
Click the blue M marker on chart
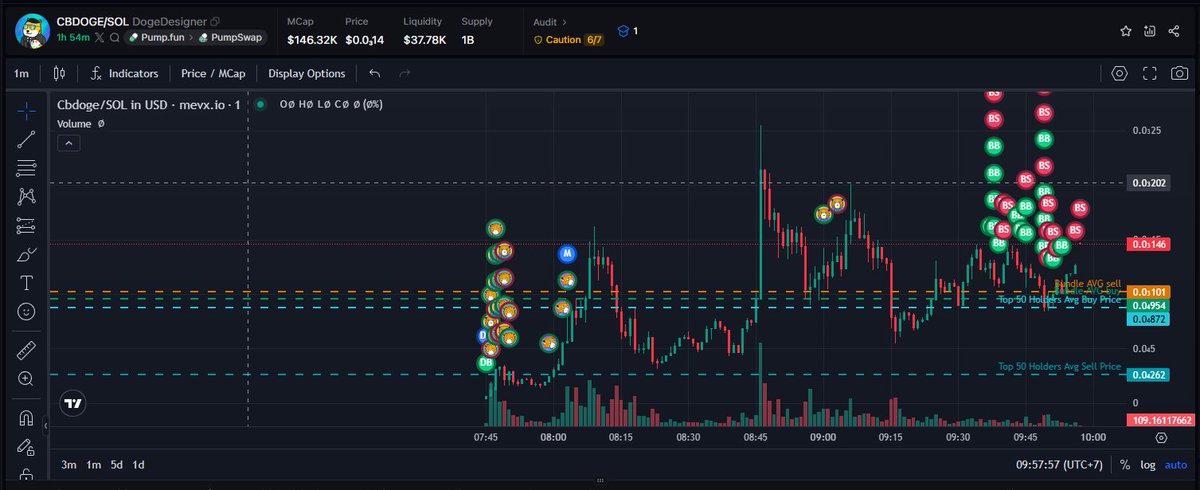[567, 253]
